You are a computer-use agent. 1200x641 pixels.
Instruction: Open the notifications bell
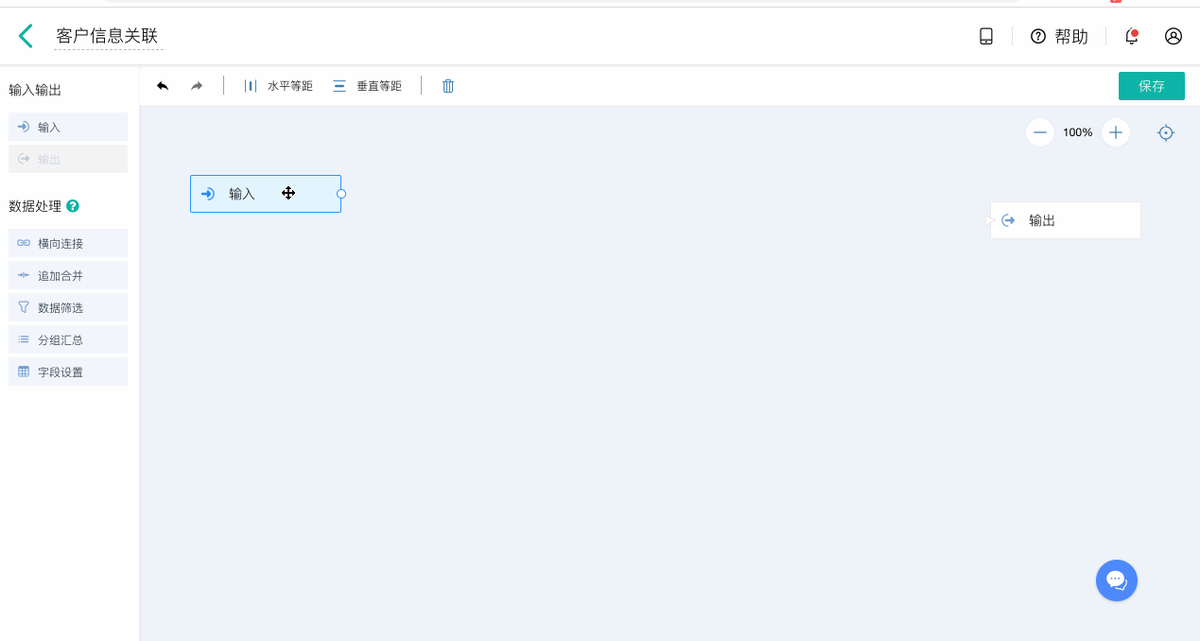1132,36
